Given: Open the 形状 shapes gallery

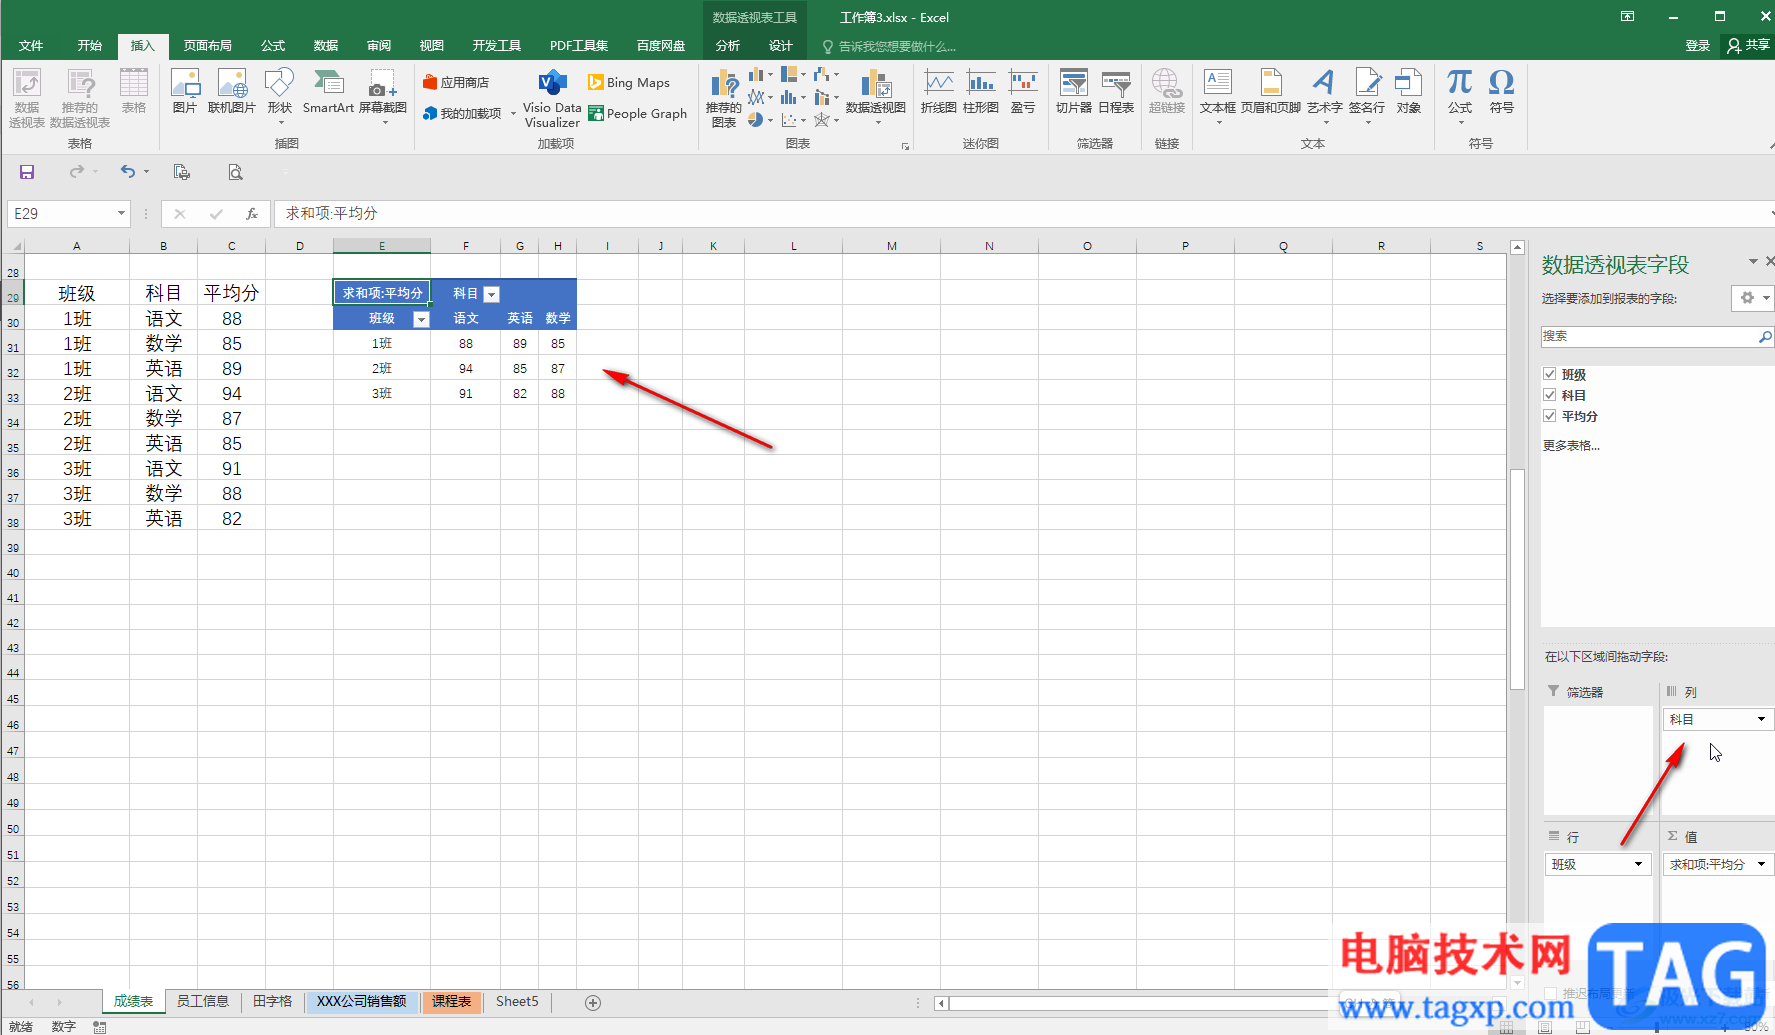Looking at the screenshot, I should tap(280, 95).
